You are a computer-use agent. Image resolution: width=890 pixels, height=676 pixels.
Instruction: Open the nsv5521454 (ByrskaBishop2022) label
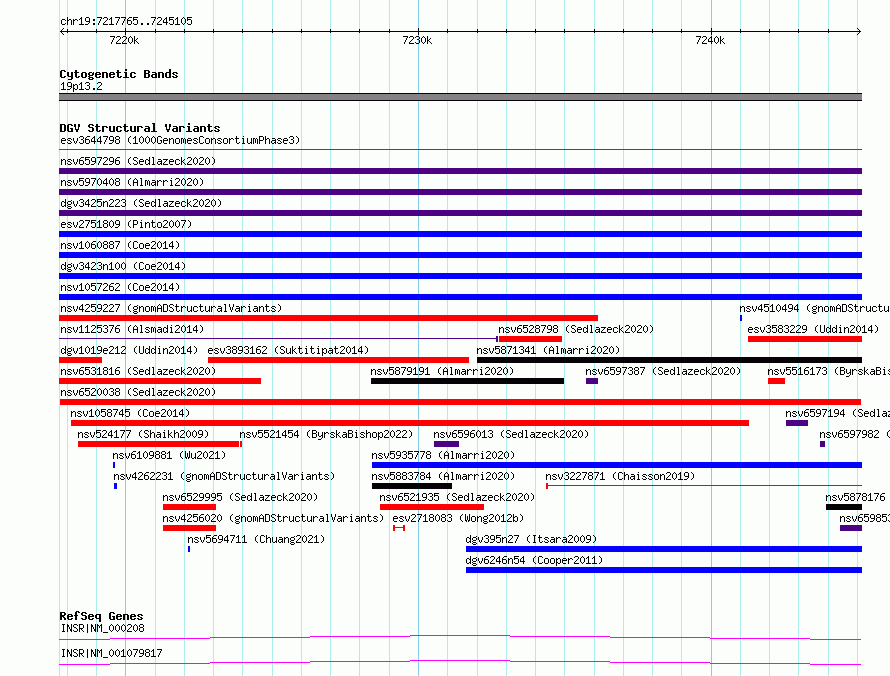326,434
